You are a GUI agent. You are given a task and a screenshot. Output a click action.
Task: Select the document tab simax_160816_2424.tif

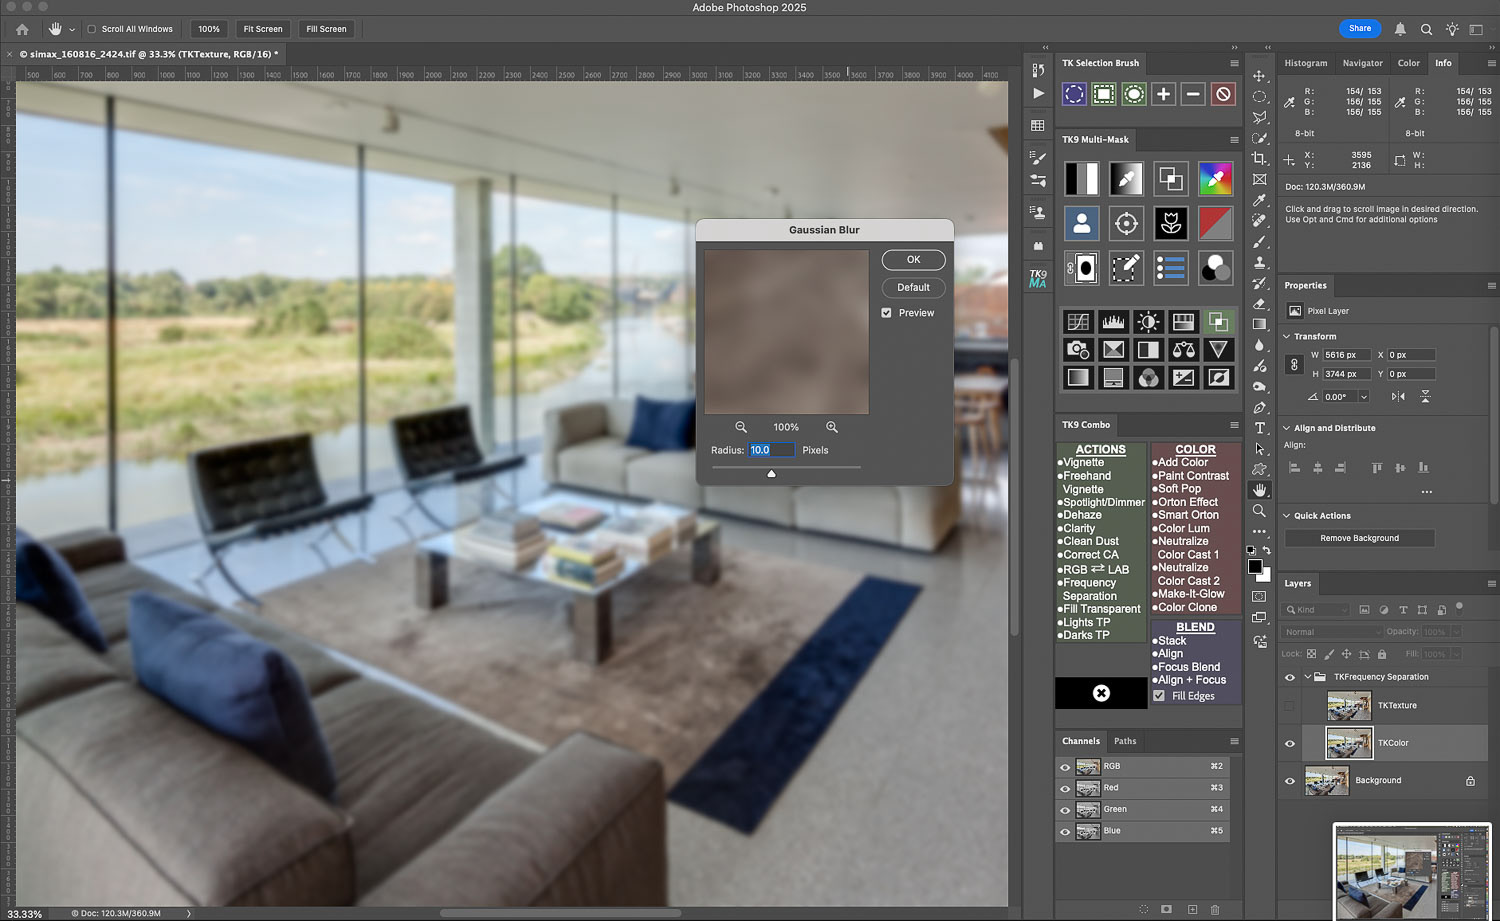[148, 54]
